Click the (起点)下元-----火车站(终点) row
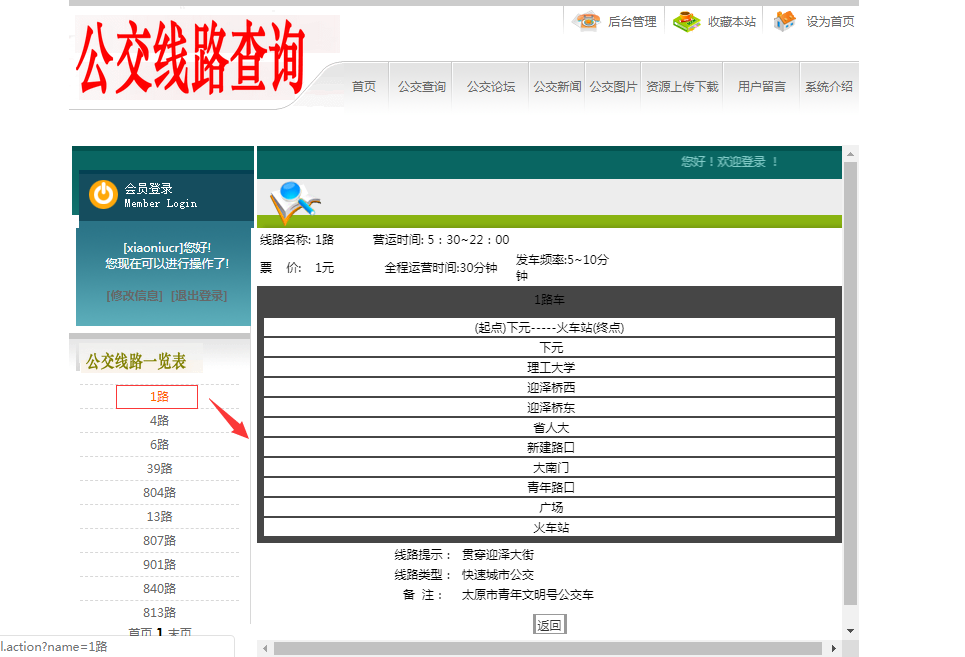The image size is (965, 657). [550, 327]
